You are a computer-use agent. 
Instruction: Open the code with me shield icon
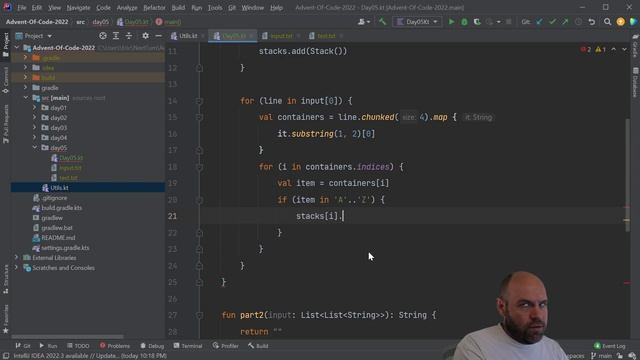(633, 22)
